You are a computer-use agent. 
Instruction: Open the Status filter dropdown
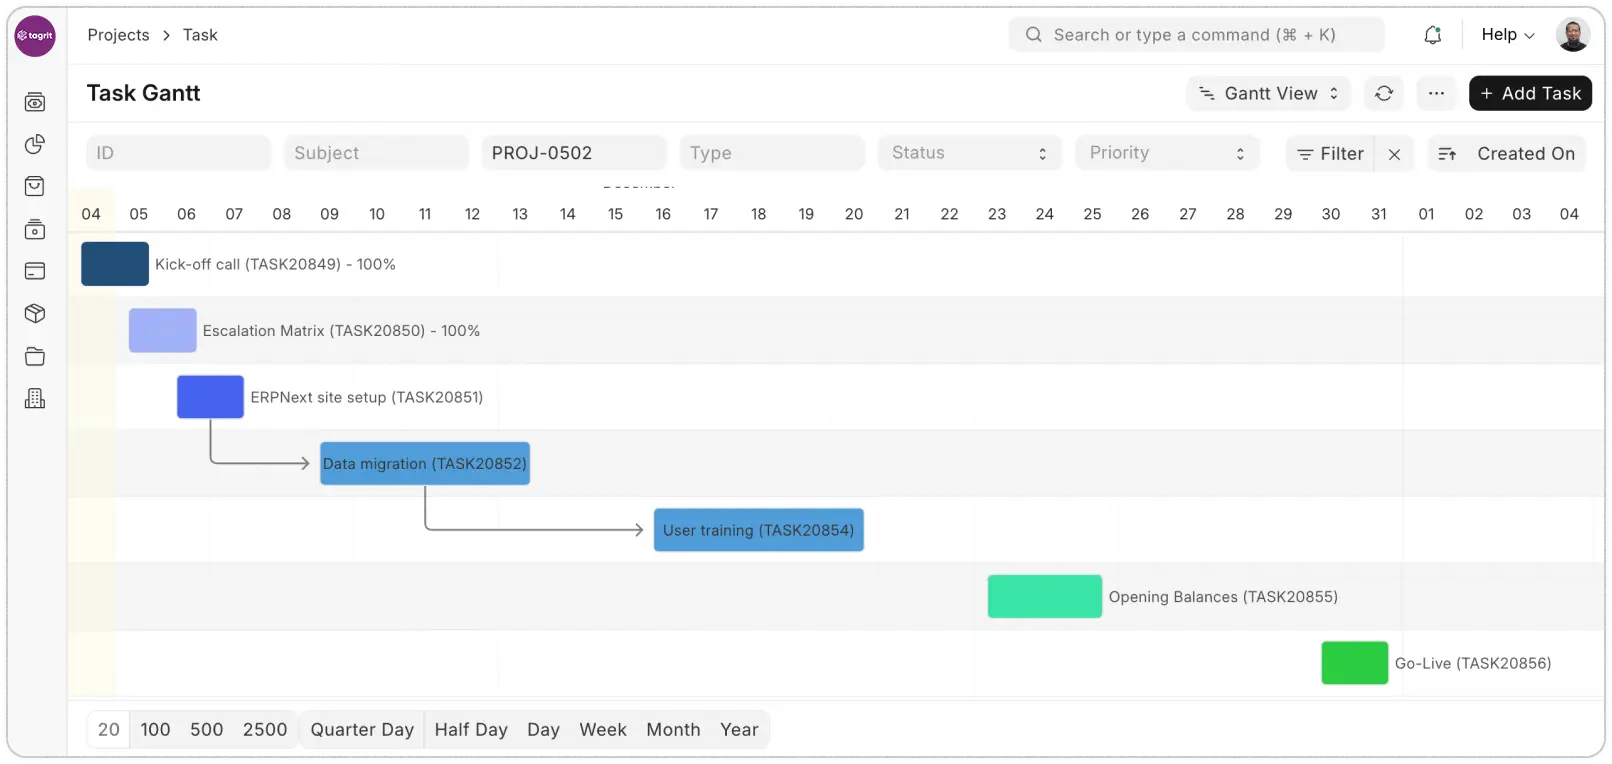click(x=969, y=153)
